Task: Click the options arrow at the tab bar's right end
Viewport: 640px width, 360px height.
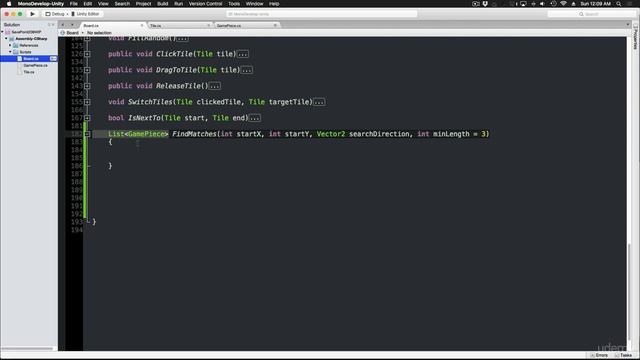Action: tap(628, 25)
